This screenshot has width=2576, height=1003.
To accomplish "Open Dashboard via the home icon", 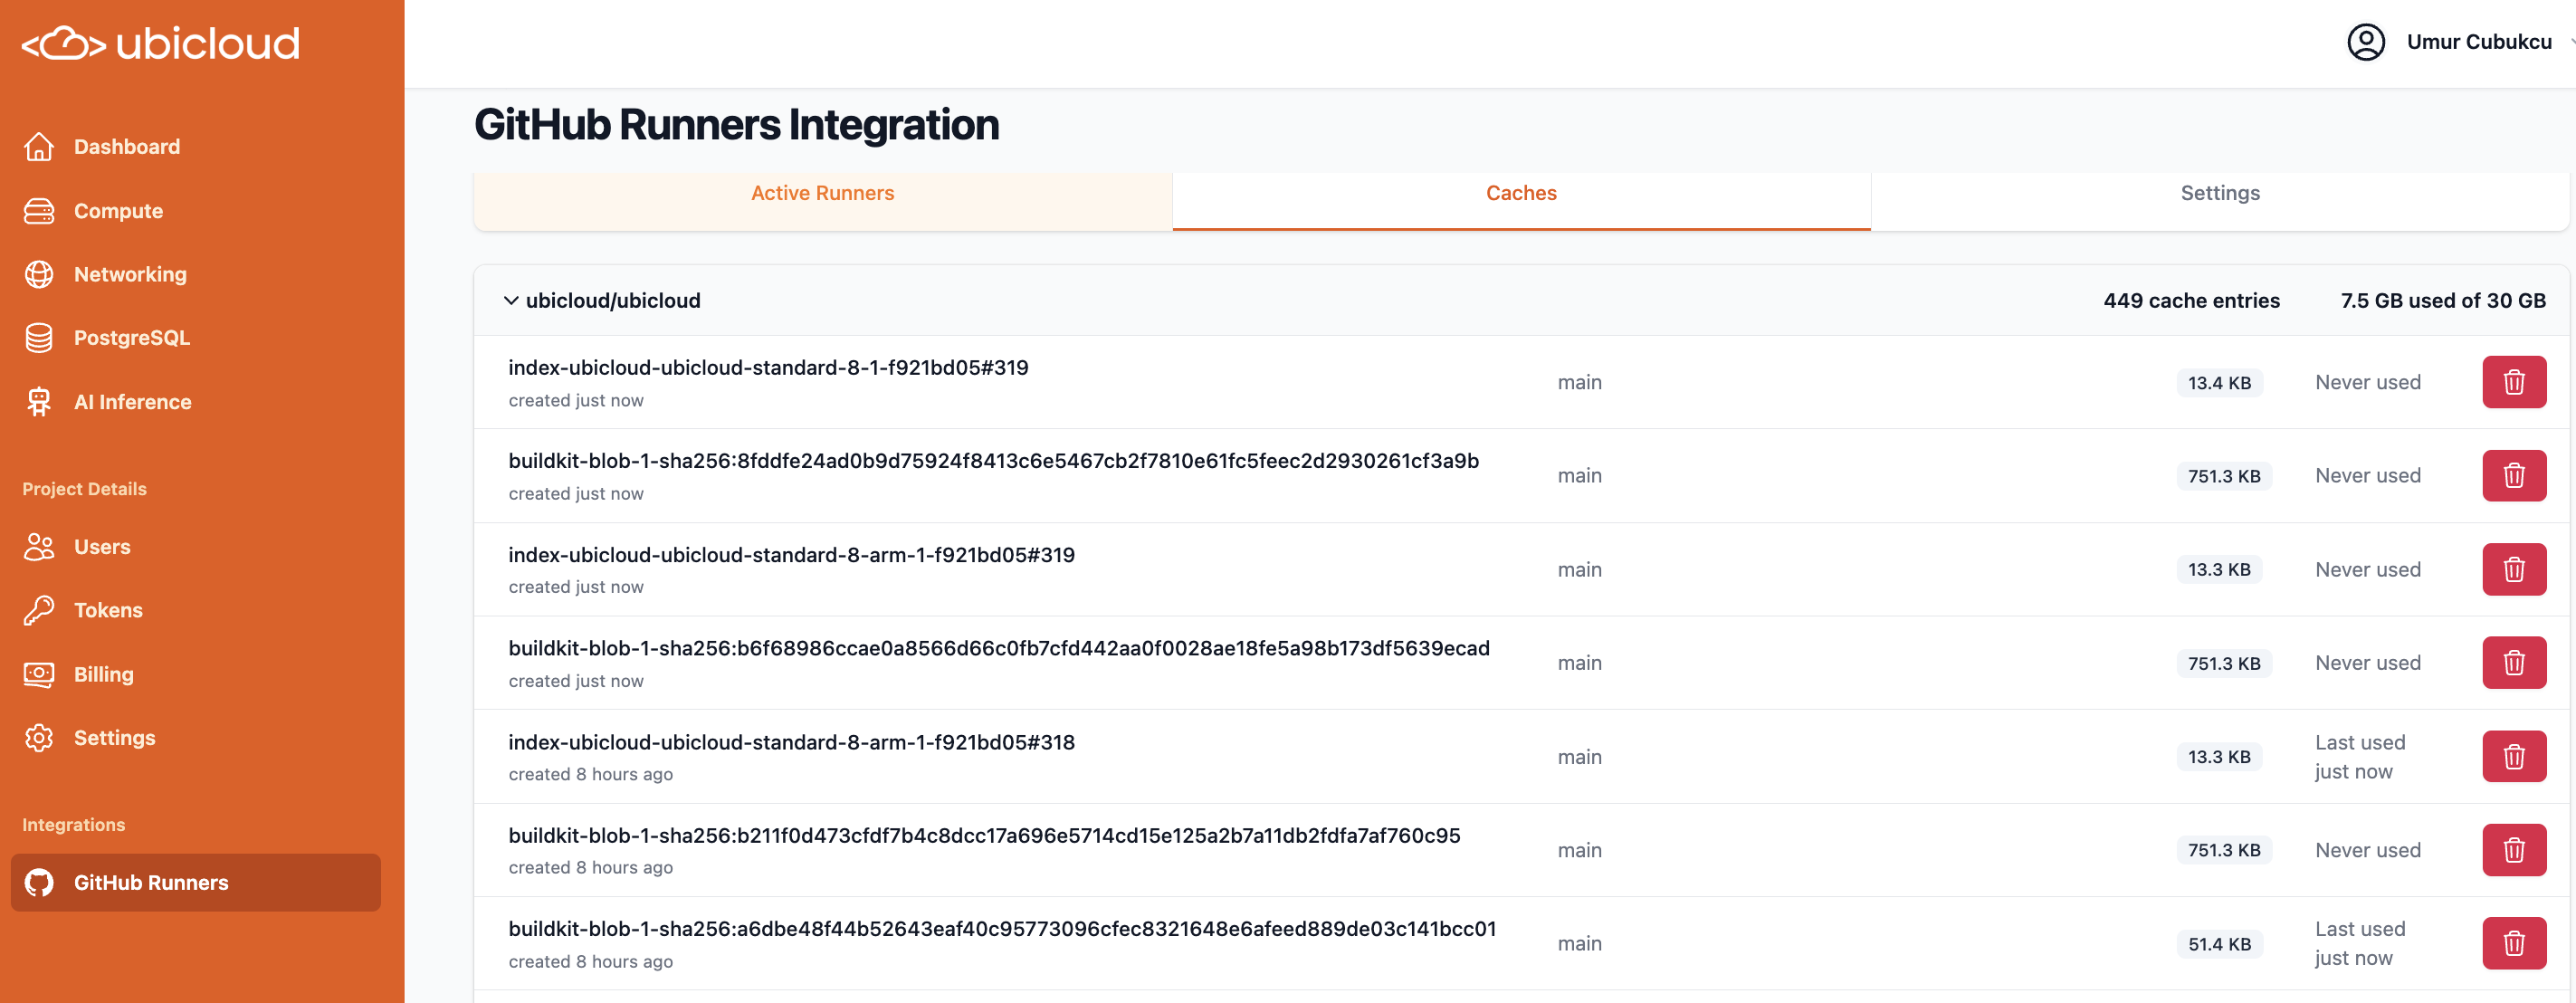I will pyautogui.click(x=39, y=146).
